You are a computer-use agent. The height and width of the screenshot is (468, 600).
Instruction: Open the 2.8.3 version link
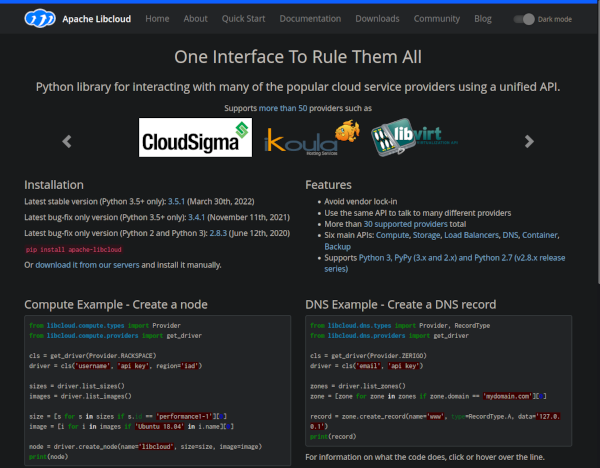point(218,233)
